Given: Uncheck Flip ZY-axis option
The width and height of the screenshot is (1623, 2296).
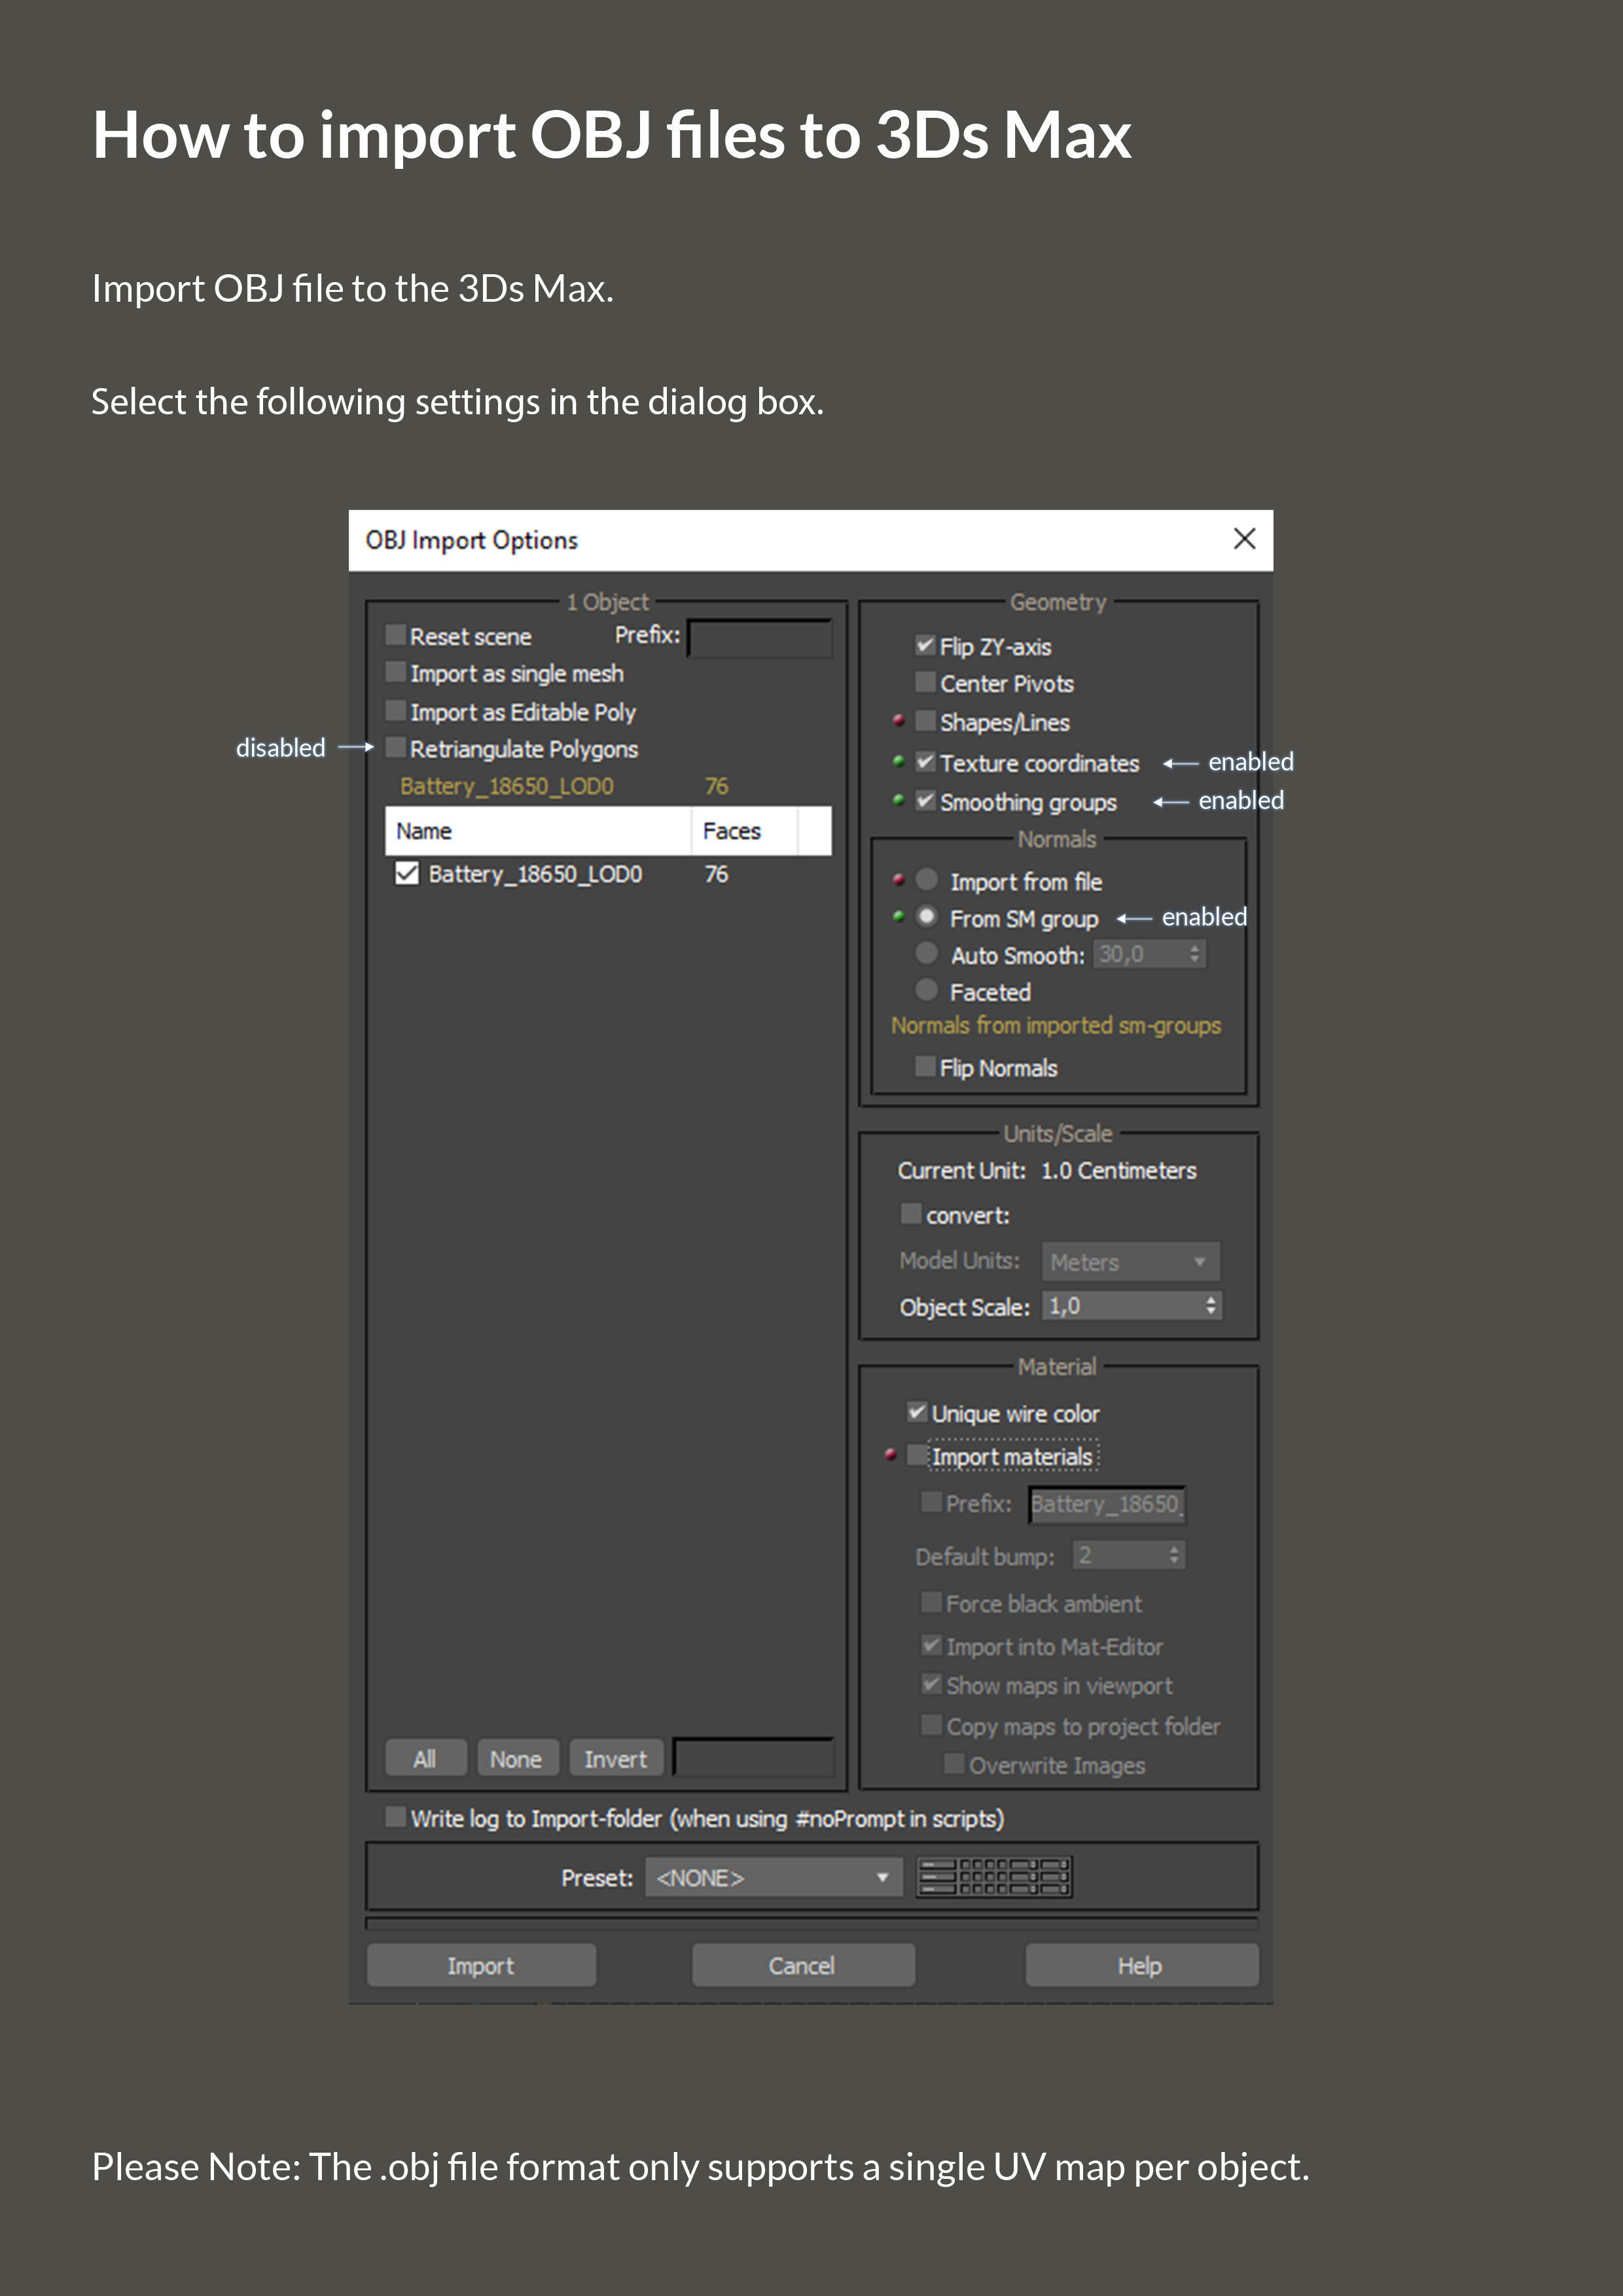Looking at the screenshot, I should pos(925,645).
